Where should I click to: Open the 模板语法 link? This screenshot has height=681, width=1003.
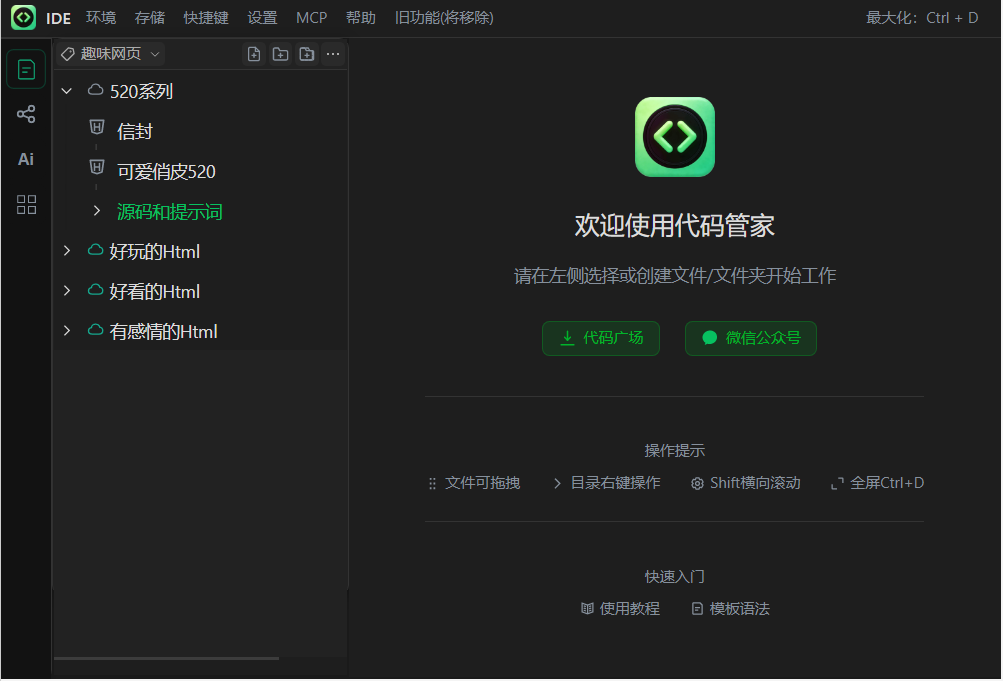click(x=731, y=609)
